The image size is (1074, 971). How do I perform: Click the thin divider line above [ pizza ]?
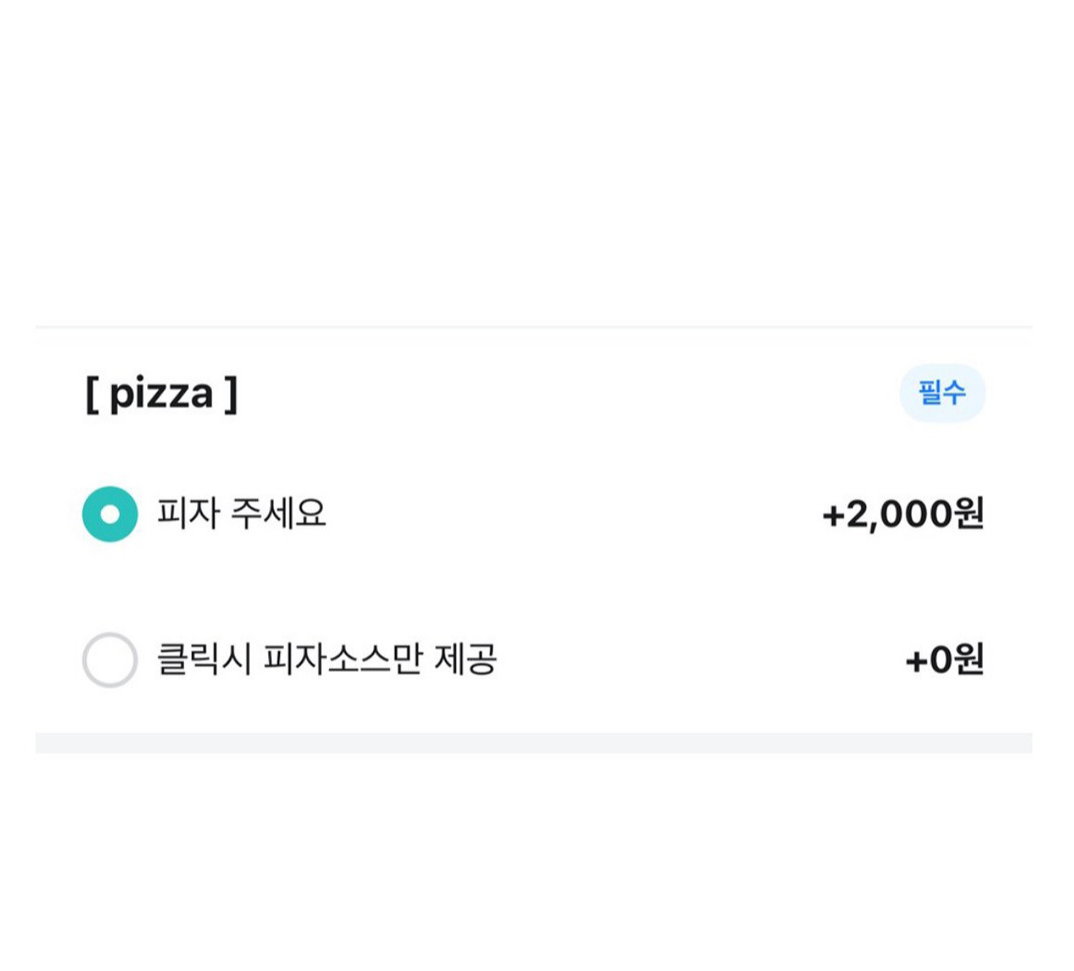pyautogui.click(x=533, y=327)
